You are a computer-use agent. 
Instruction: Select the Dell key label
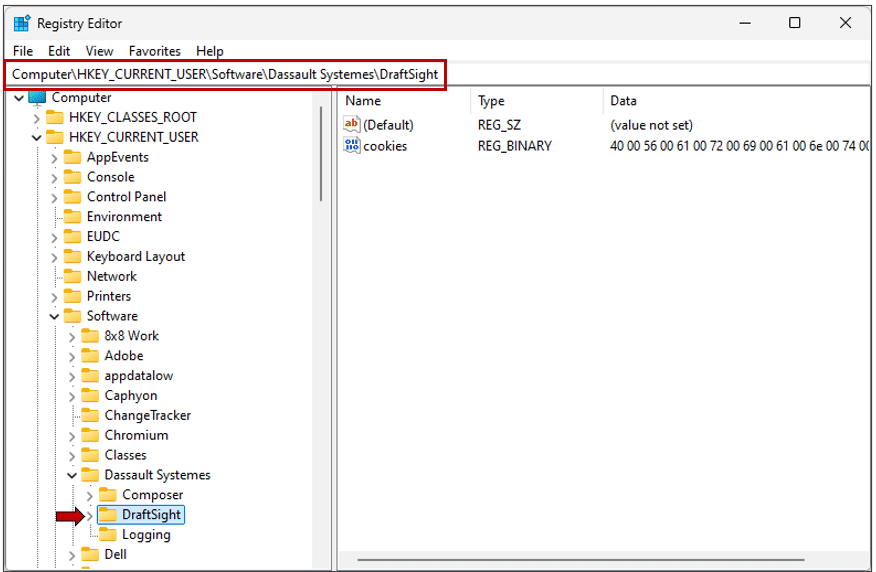pyautogui.click(x=115, y=554)
